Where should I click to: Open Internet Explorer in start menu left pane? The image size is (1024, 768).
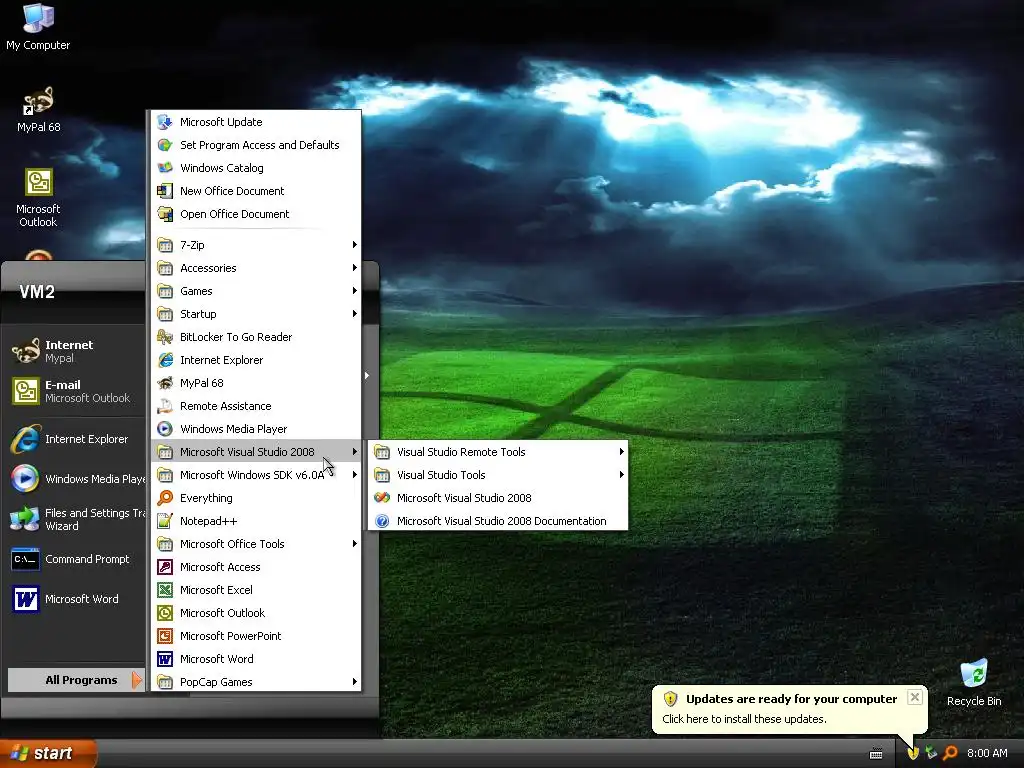coord(75,439)
